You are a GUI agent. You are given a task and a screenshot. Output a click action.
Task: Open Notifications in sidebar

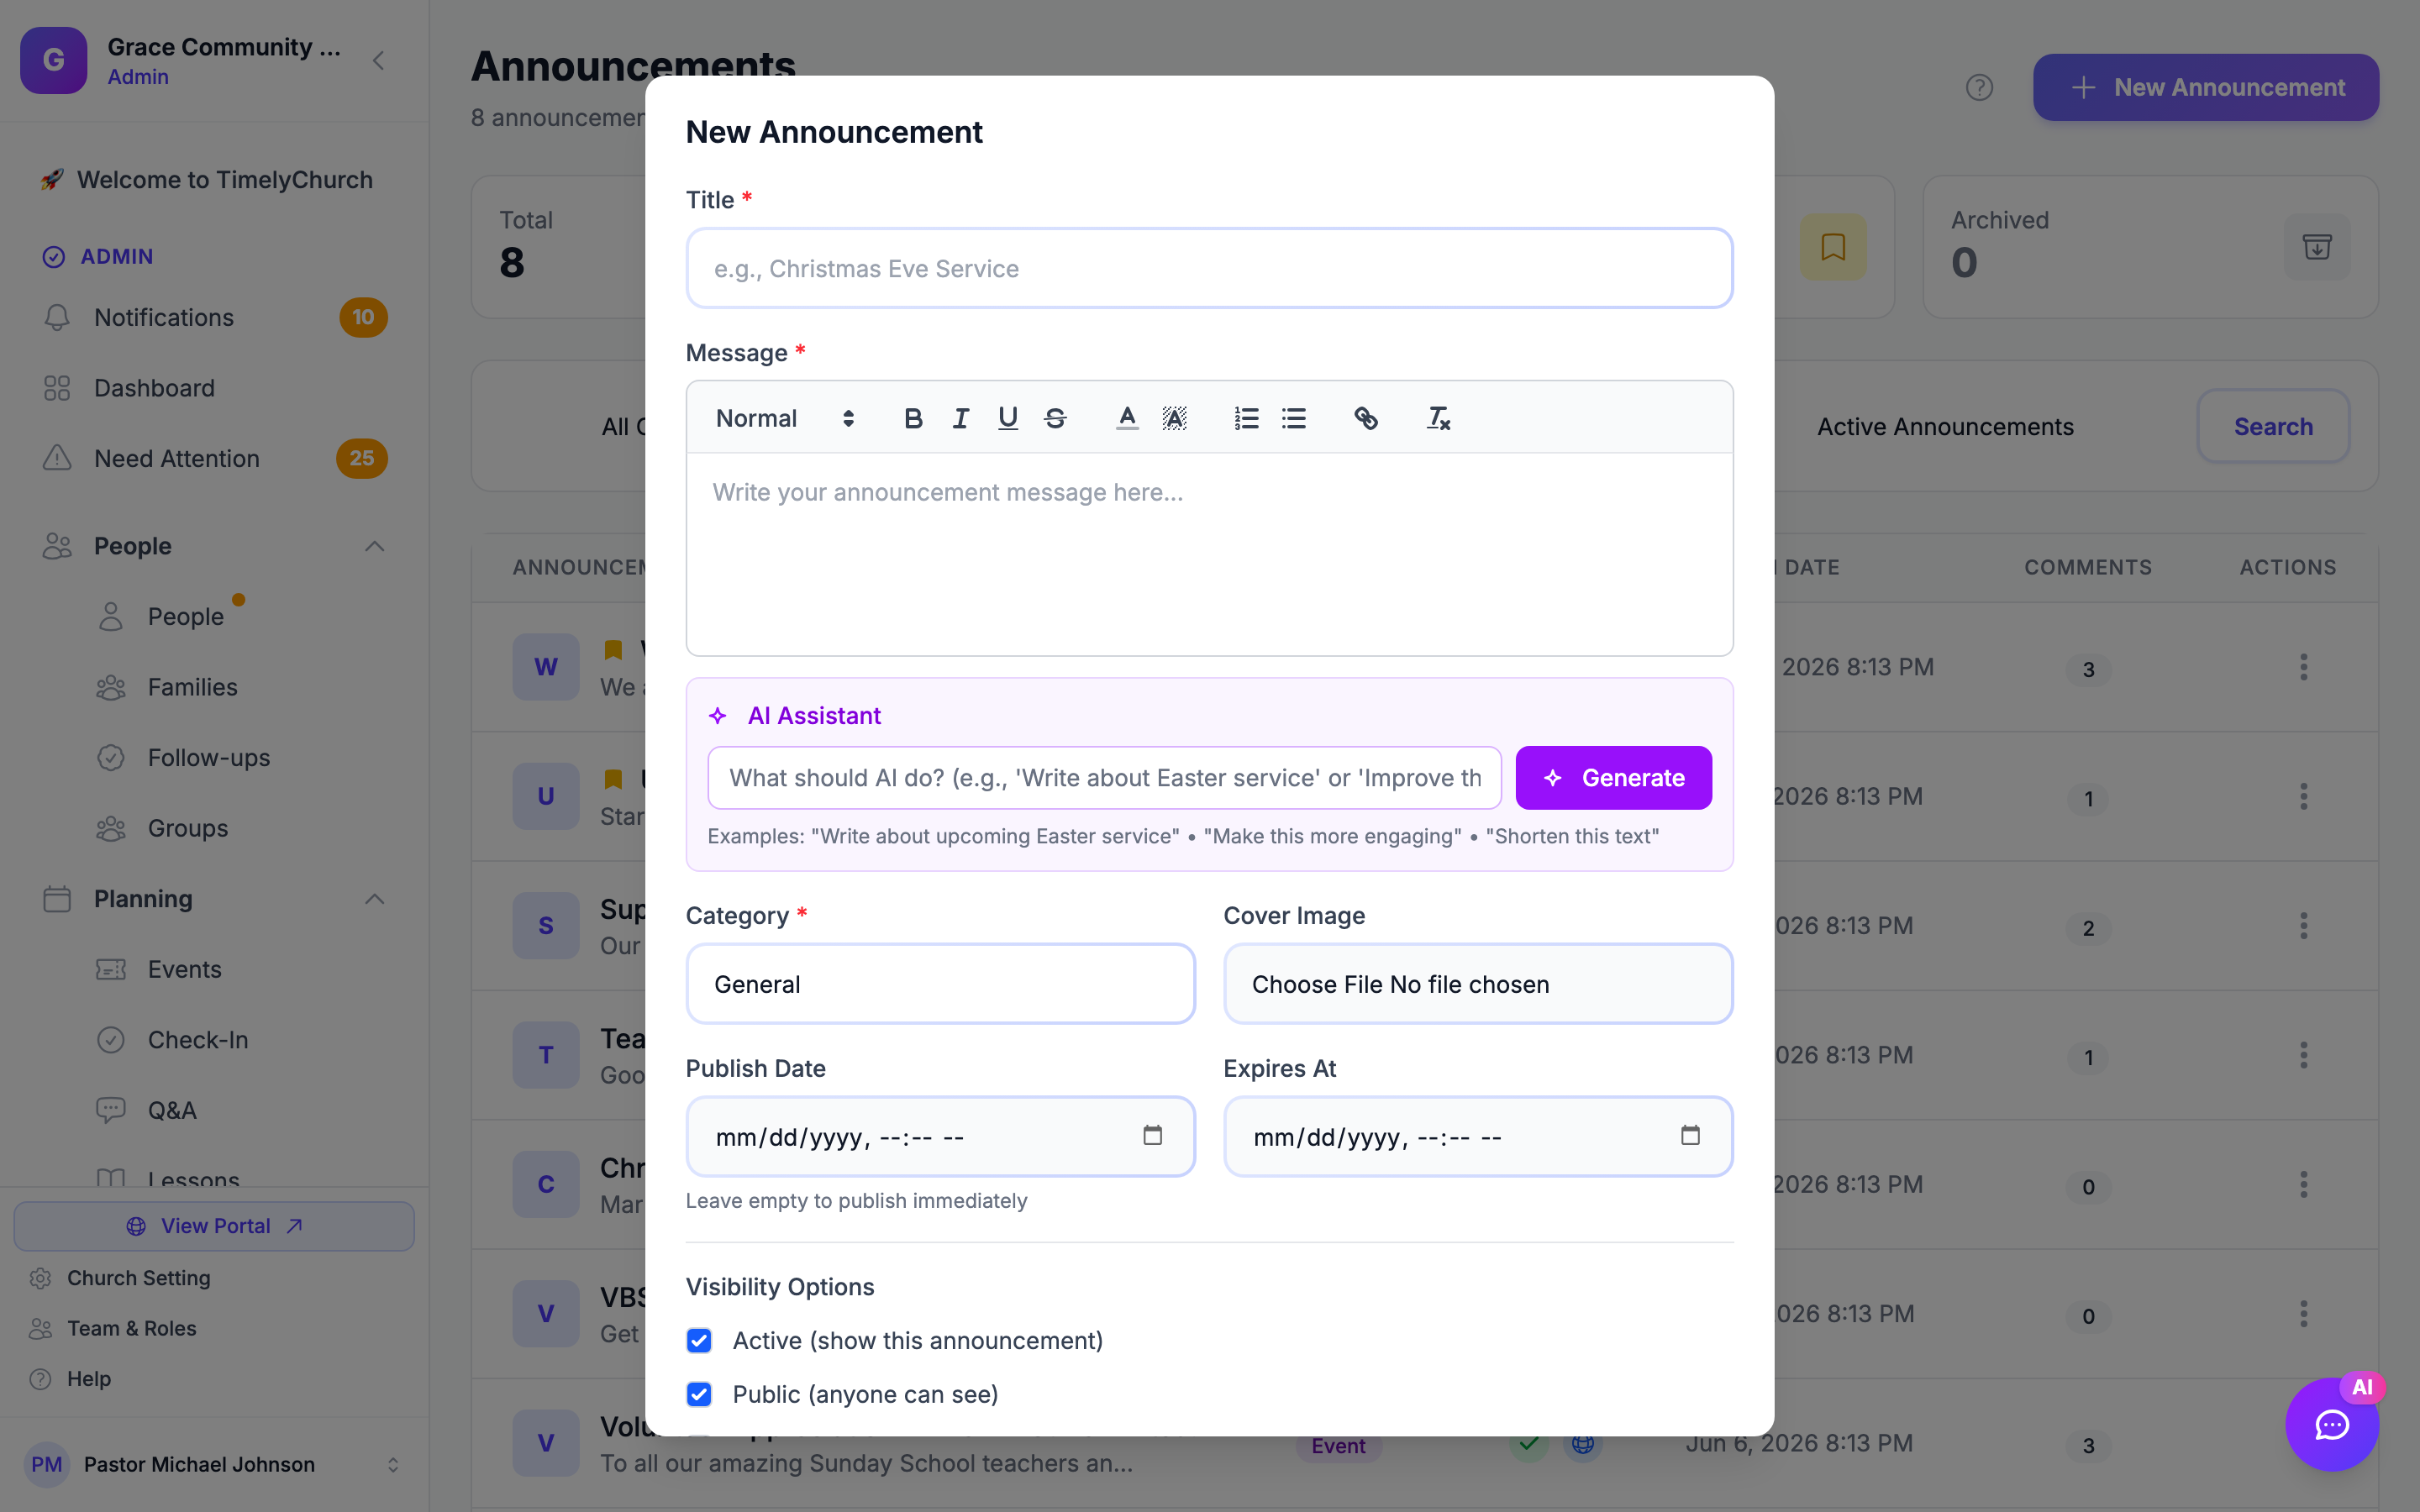pyautogui.click(x=214, y=317)
